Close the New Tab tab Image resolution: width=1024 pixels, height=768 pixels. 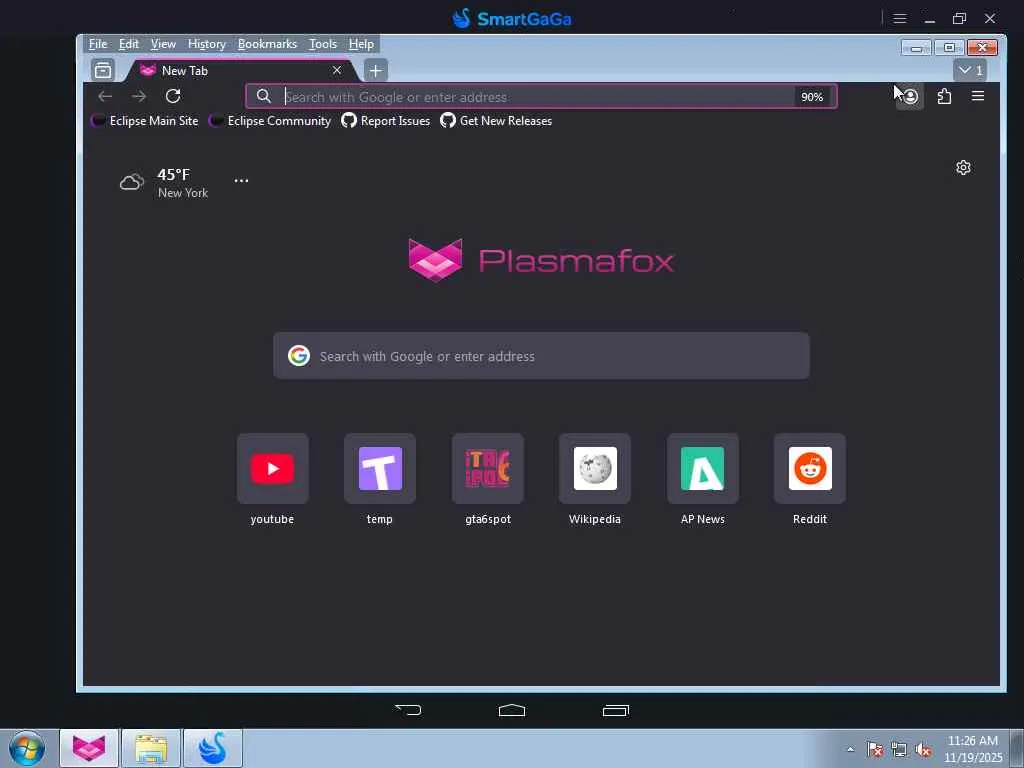pyautogui.click(x=337, y=70)
